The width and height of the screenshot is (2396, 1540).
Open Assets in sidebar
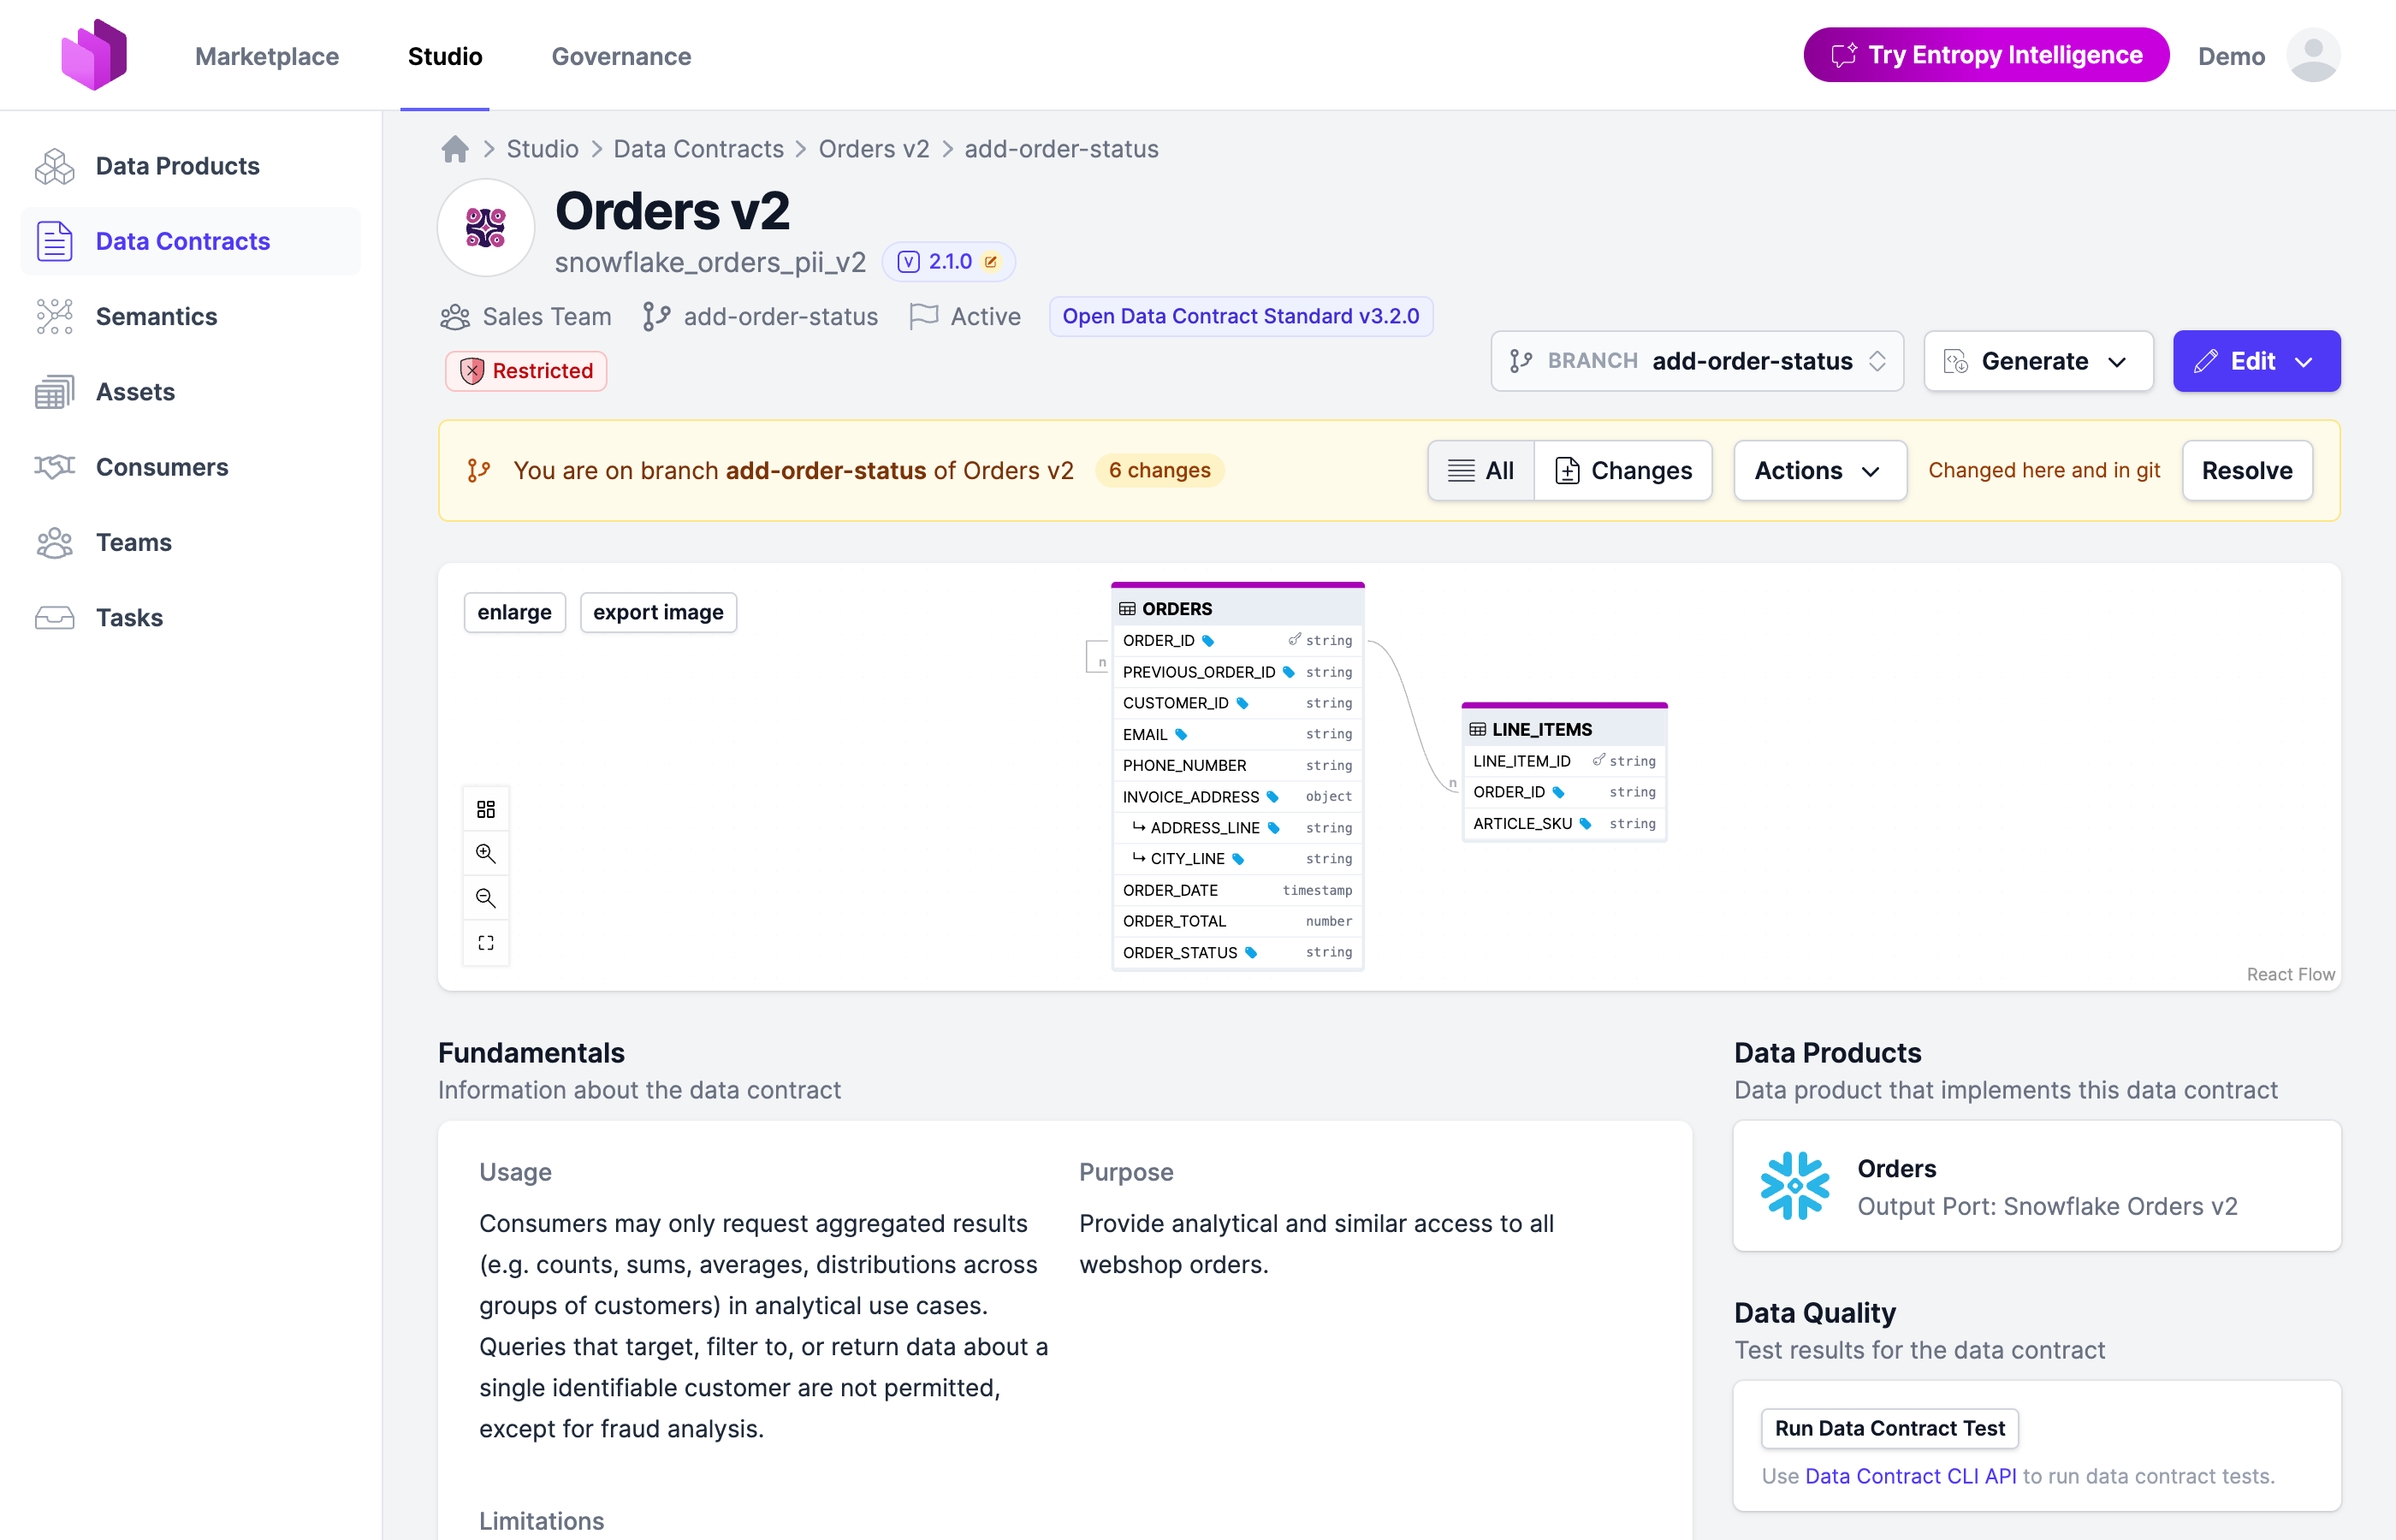pyautogui.click(x=190, y=392)
